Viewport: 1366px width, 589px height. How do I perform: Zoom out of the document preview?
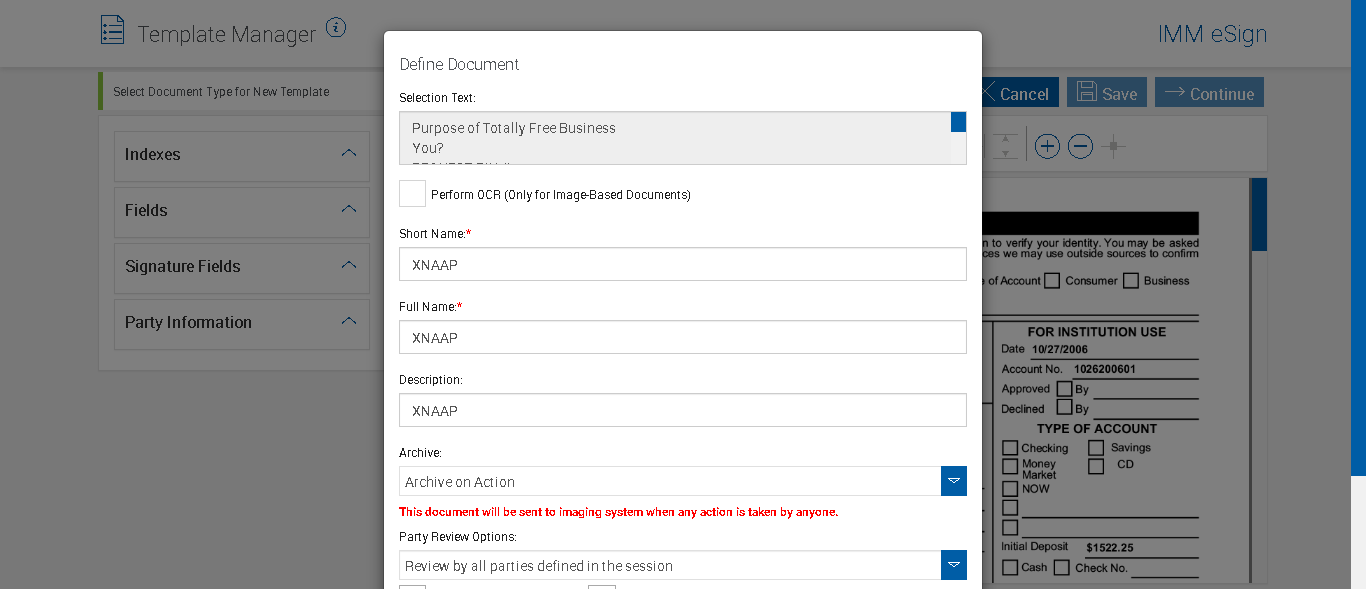pyautogui.click(x=1080, y=147)
